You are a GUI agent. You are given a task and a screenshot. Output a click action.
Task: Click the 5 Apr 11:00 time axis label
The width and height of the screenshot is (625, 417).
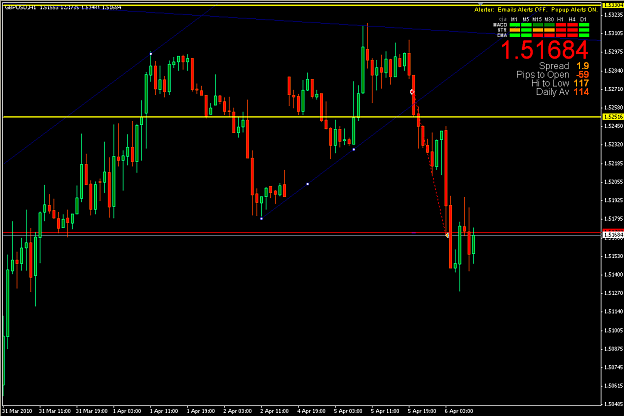385,411
